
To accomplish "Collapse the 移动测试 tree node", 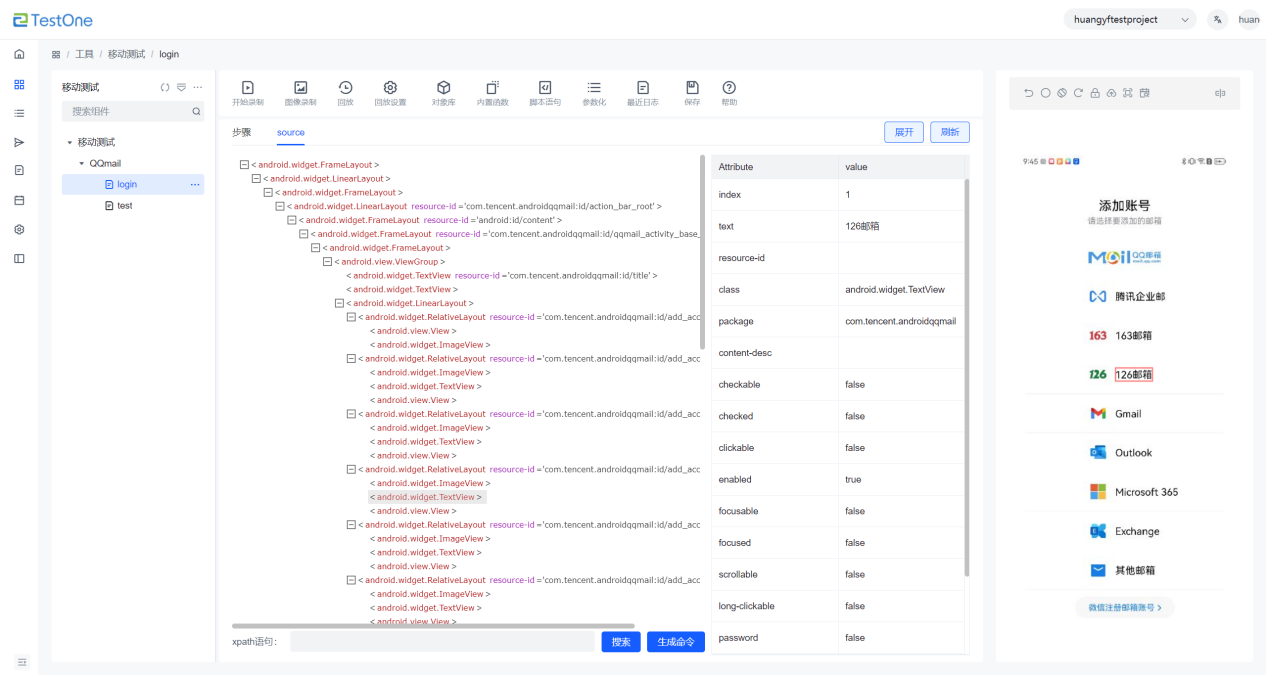I will pyautogui.click(x=69, y=142).
